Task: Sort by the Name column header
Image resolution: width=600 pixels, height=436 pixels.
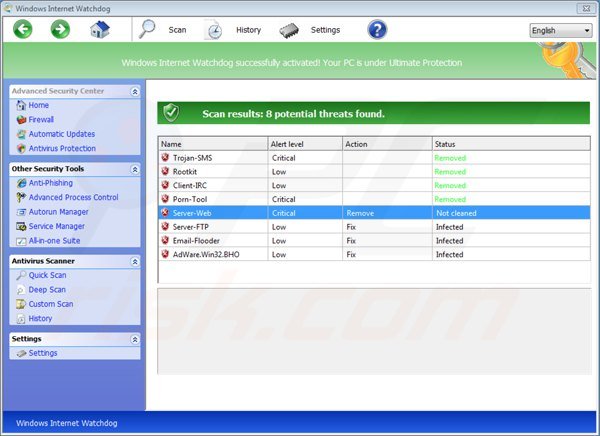Action: click(213, 144)
